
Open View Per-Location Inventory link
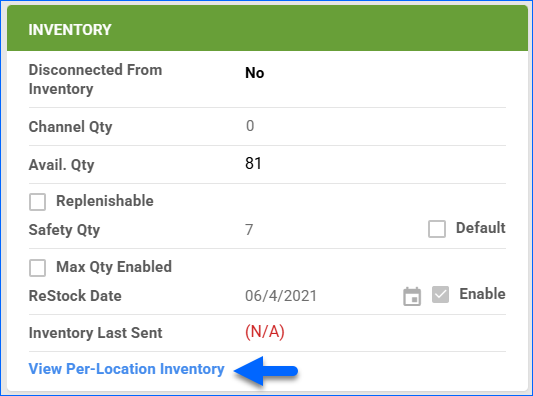[x=126, y=369]
